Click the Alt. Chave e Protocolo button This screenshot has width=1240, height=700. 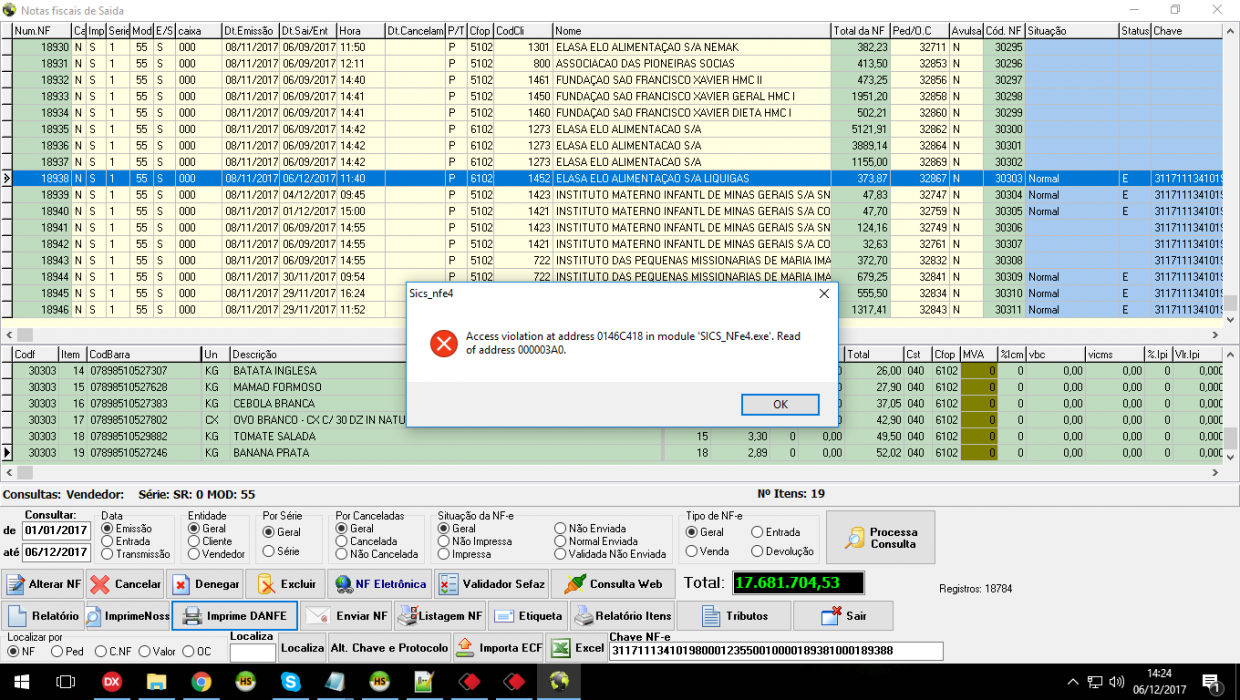pos(390,648)
